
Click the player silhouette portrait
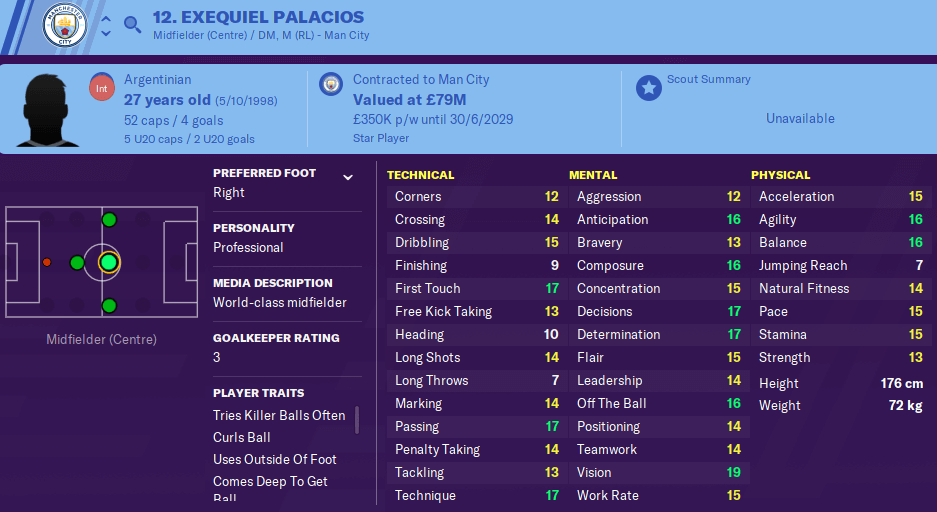pyautogui.click(x=47, y=110)
